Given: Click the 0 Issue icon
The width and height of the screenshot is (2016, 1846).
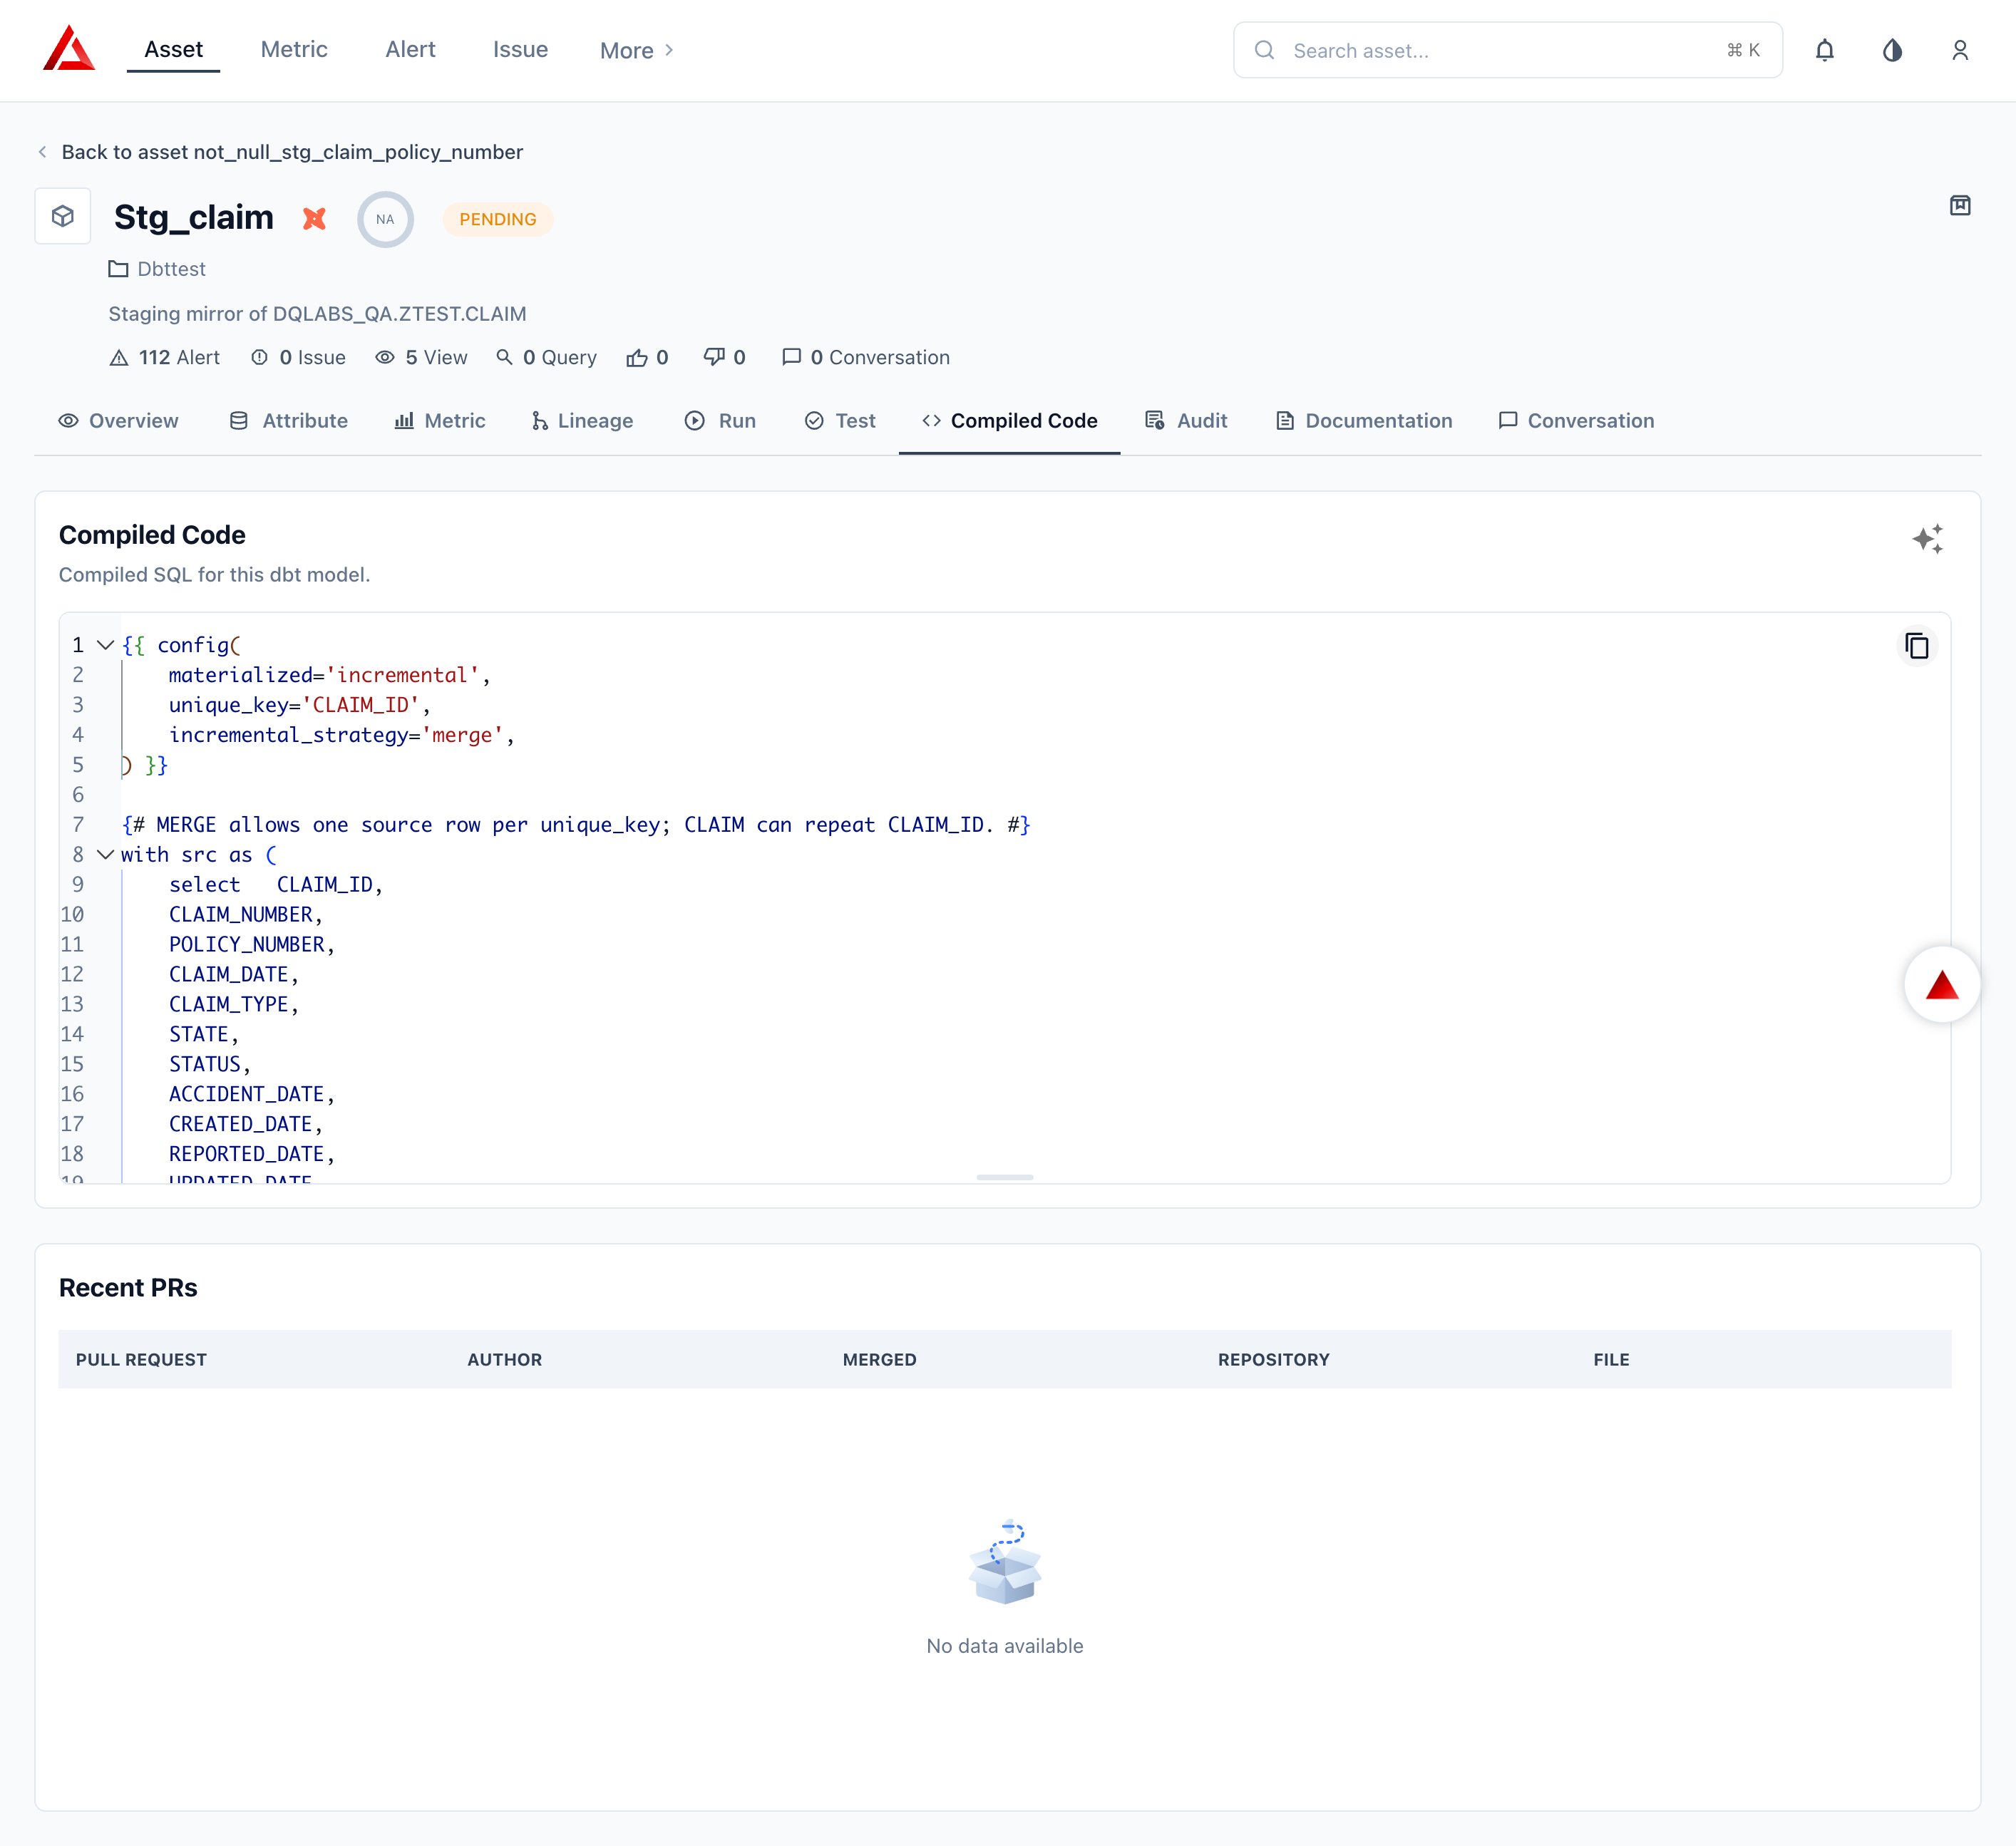Looking at the screenshot, I should pyautogui.click(x=259, y=357).
